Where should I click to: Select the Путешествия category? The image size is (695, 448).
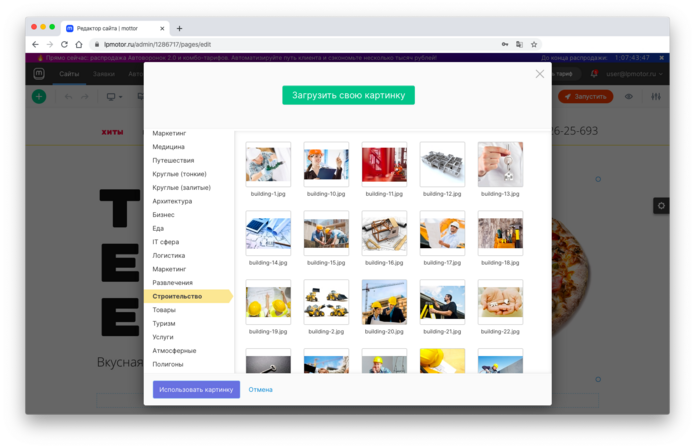[x=173, y=160]
